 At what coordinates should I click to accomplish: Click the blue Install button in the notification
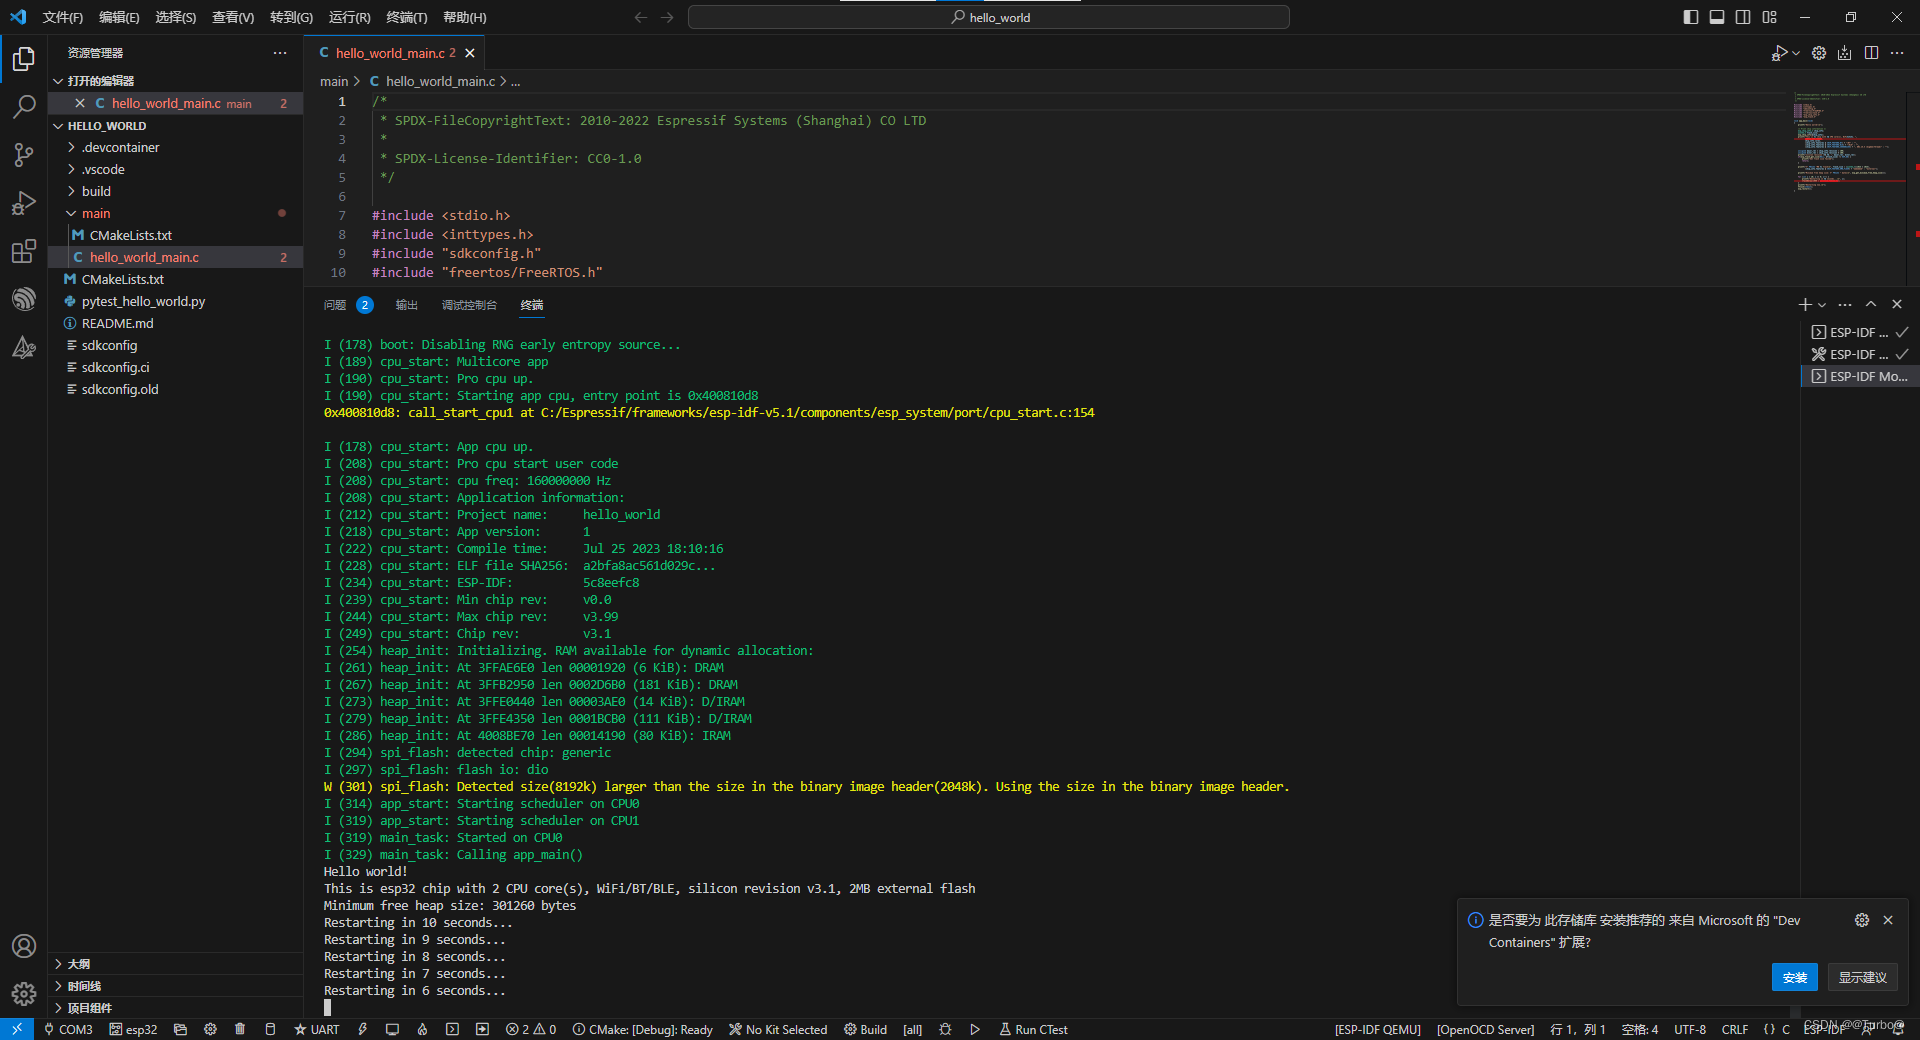1794,977
